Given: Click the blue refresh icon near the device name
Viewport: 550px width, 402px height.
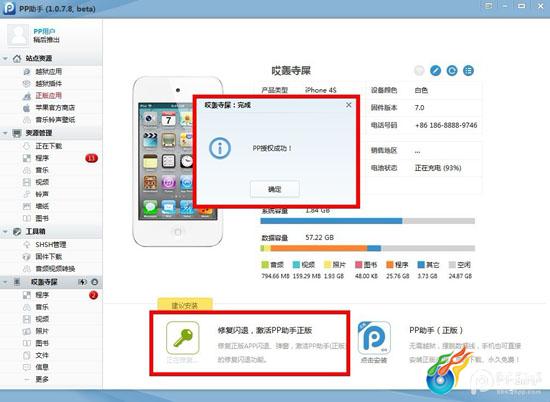Looking at the screenshot, I should pyautogui.click(x=452, y=71).
